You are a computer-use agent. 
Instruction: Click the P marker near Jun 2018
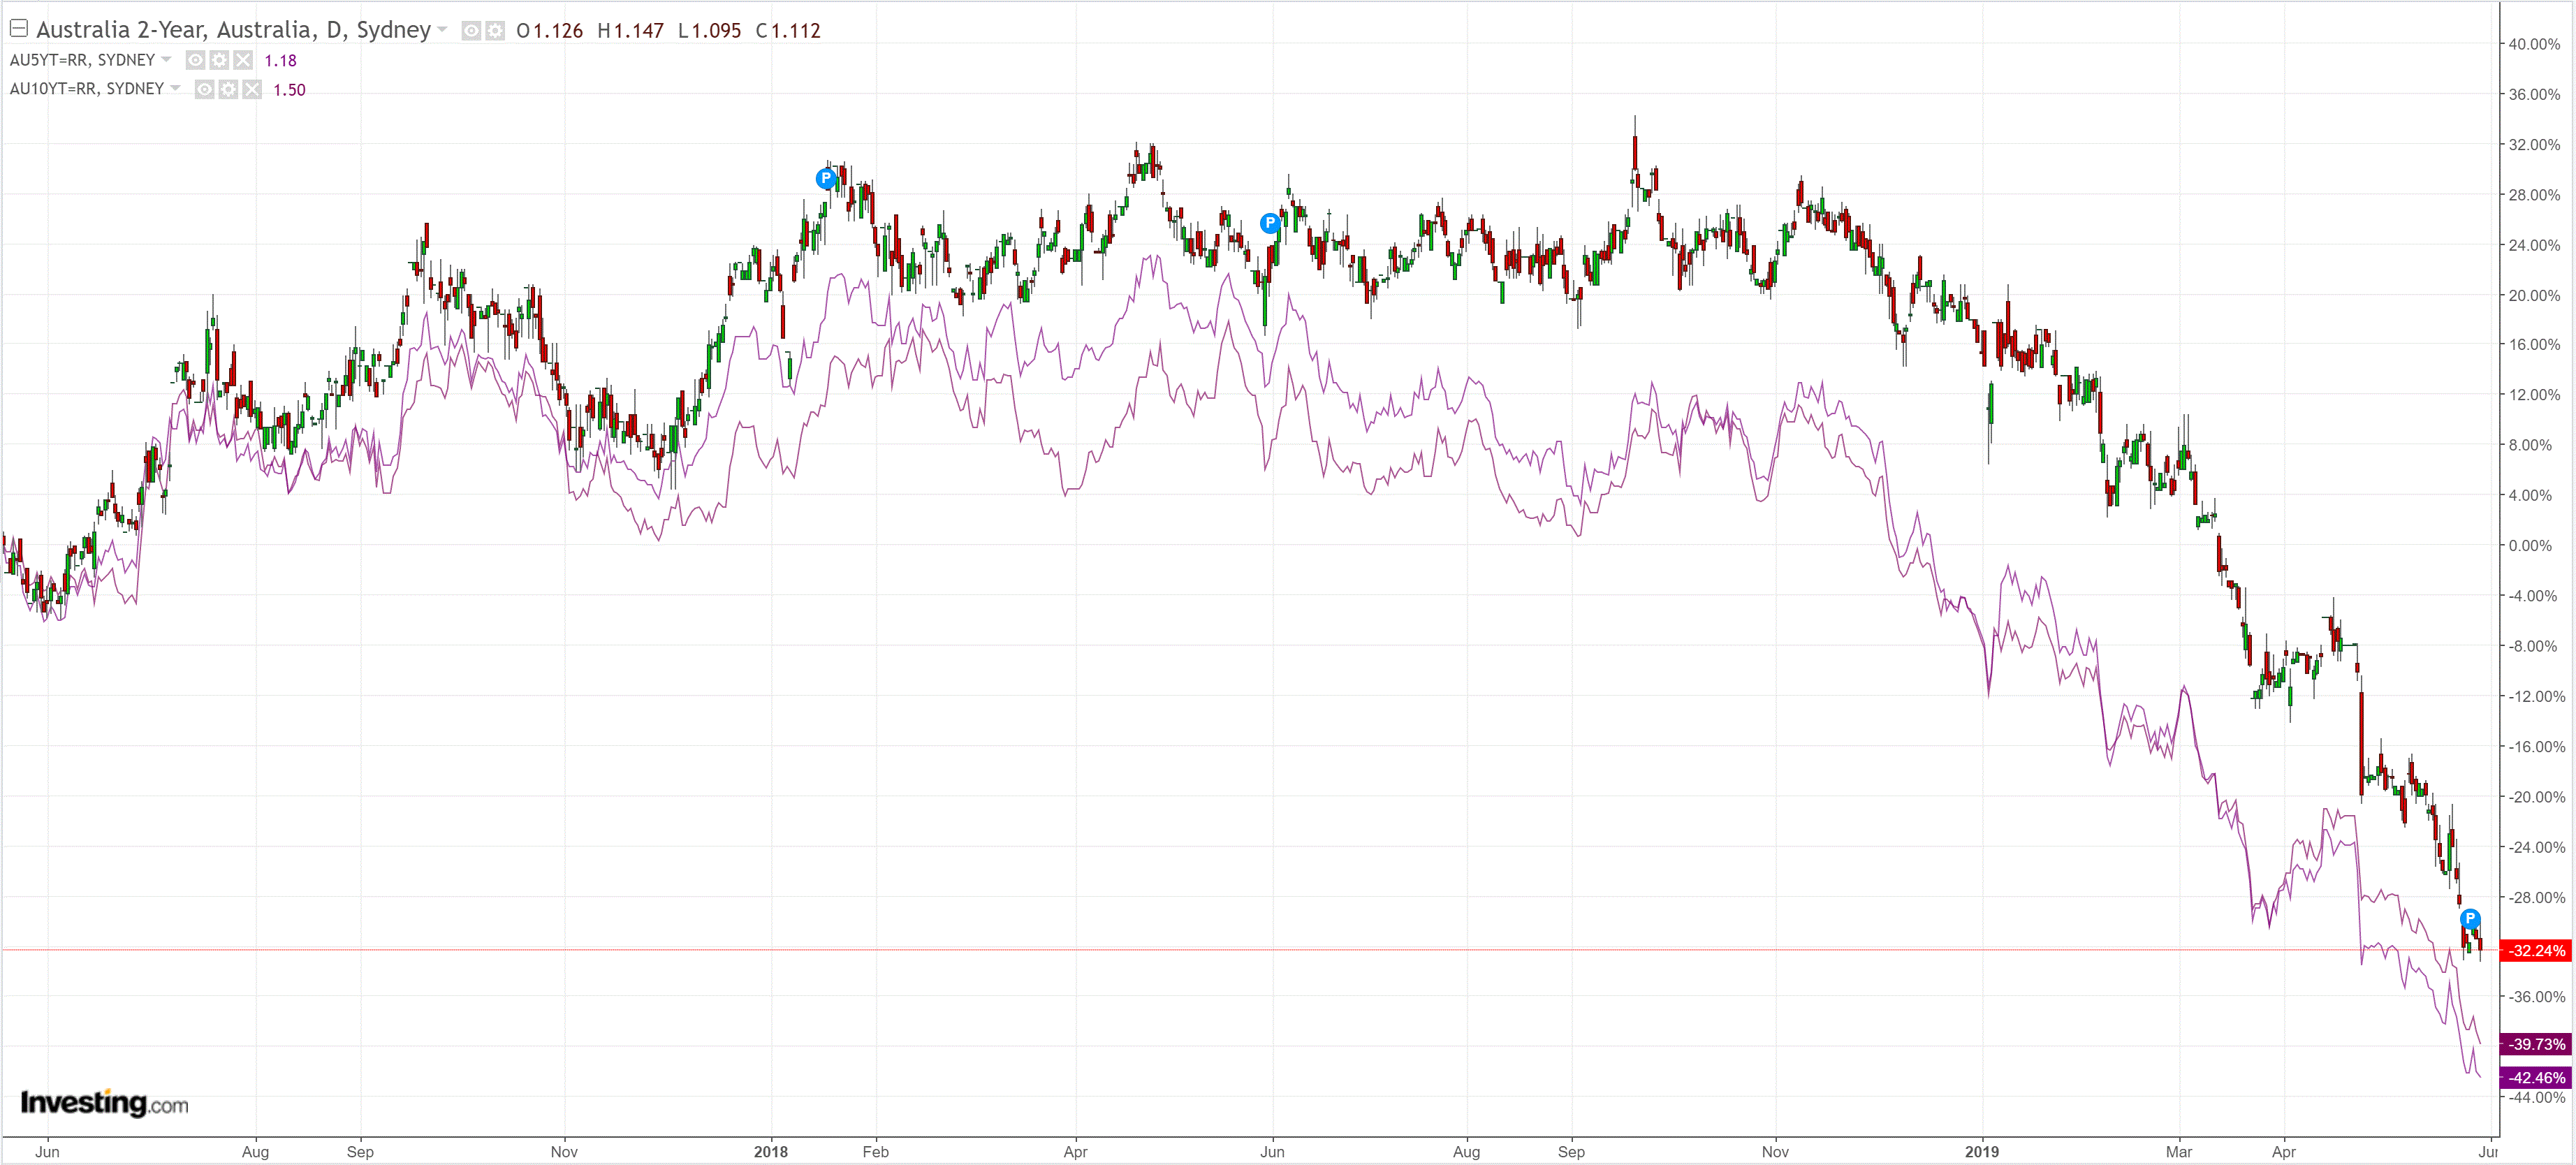1269,223
